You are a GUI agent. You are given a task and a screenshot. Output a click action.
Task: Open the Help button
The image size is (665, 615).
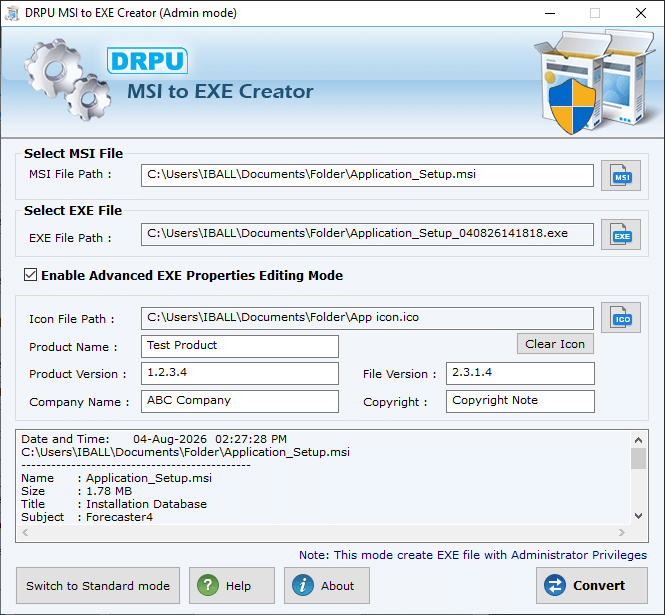[232, 585]
